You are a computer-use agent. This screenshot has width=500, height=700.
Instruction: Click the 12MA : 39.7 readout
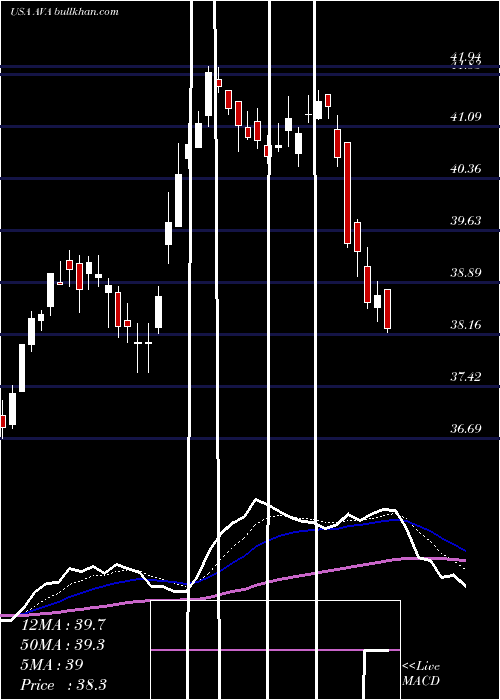[x=63, y=625]
